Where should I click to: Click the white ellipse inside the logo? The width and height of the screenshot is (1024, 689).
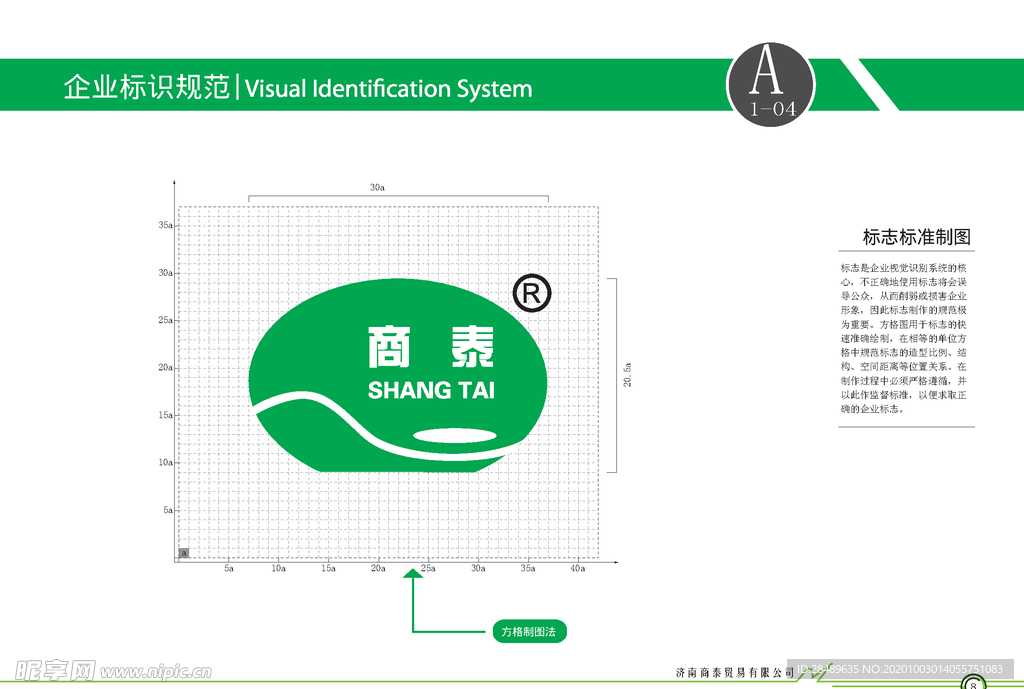pos(455,436)
